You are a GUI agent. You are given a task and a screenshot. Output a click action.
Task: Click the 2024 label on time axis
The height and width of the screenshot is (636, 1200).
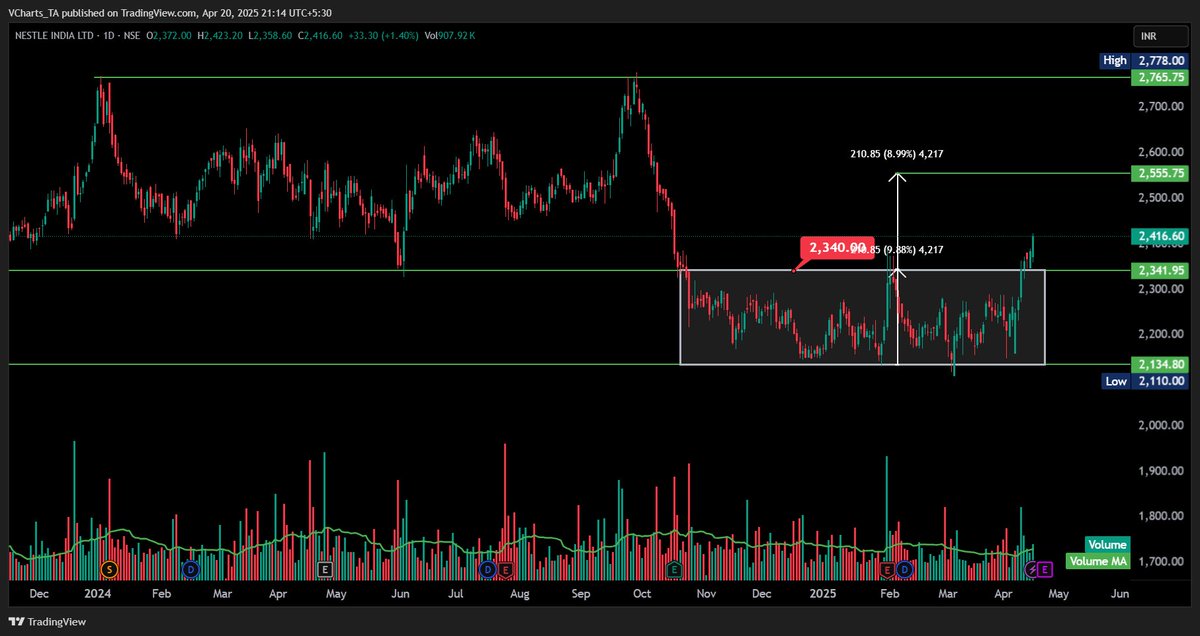97,594
